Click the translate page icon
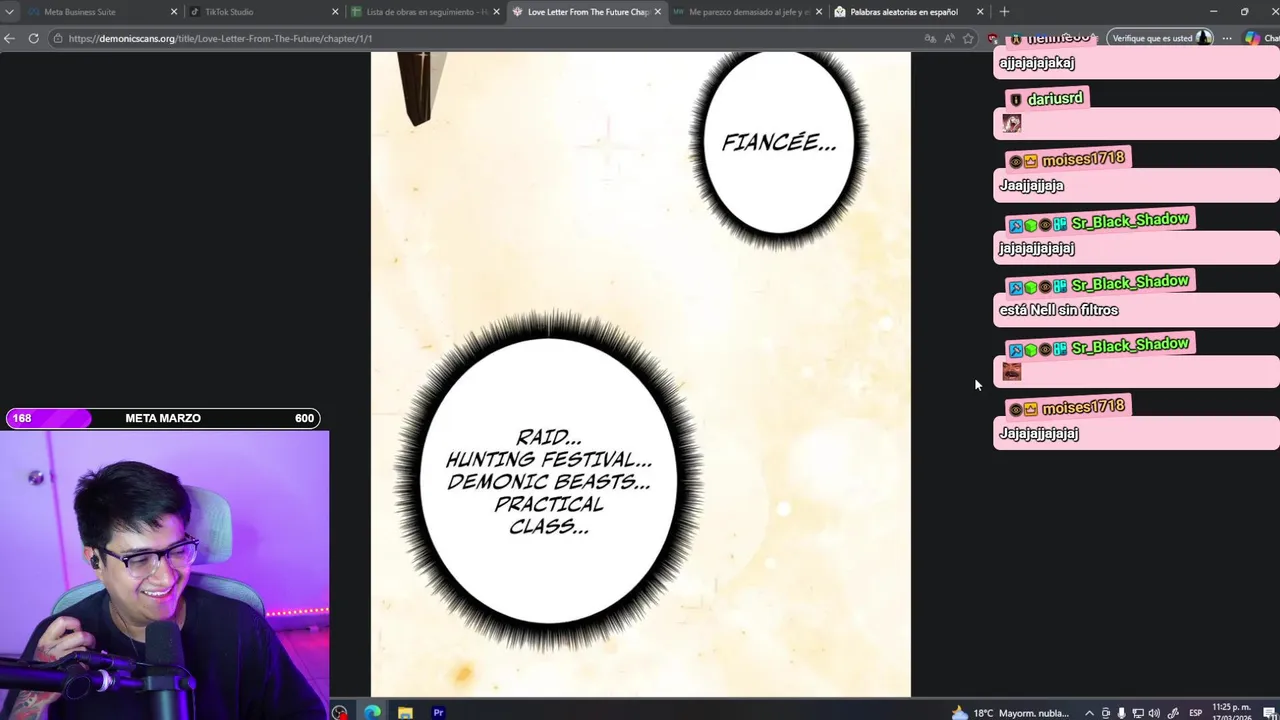 [930, 38]
